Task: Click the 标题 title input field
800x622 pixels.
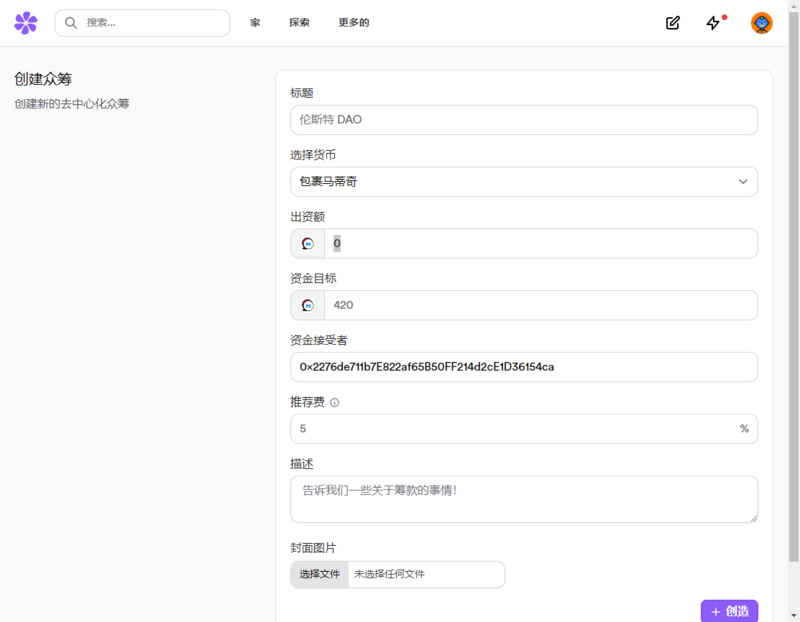Action: pos(523,119)
